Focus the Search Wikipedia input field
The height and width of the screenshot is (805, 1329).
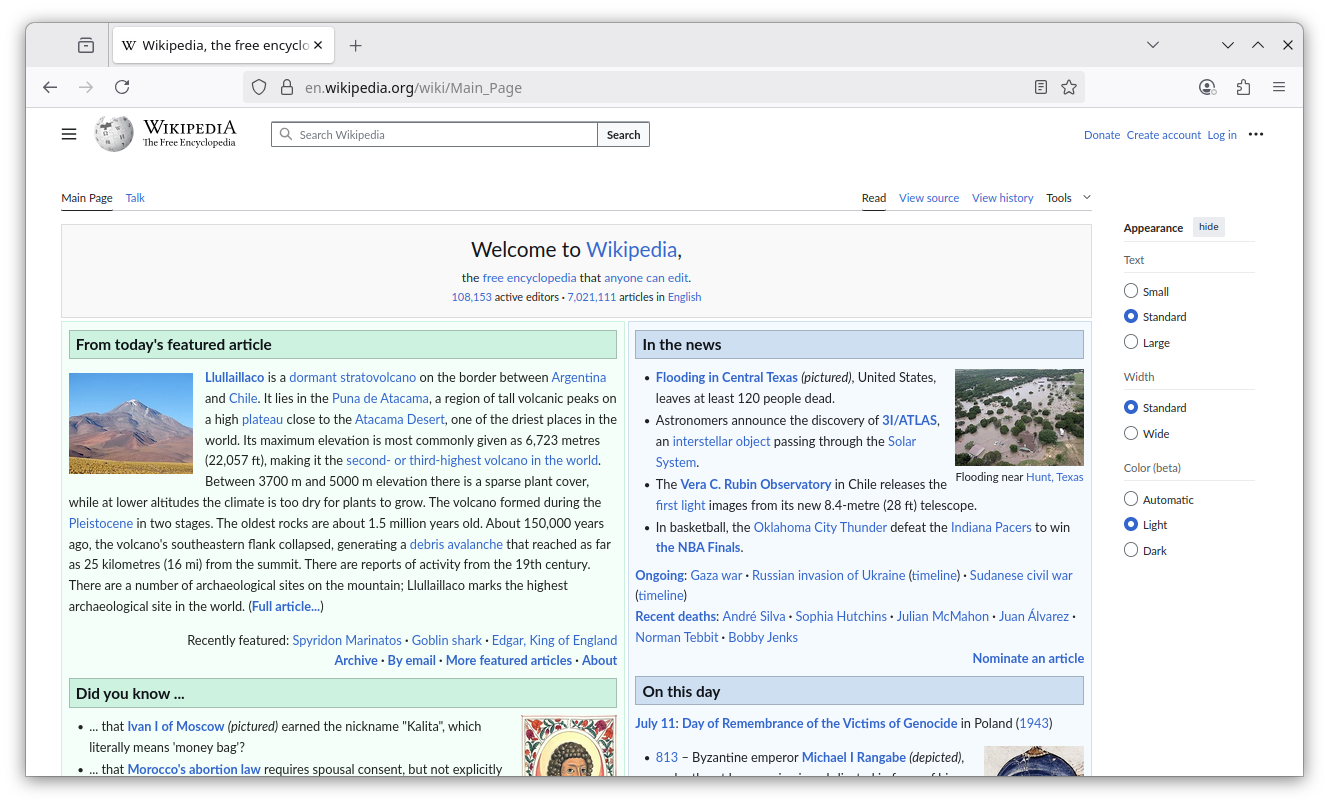434,134
